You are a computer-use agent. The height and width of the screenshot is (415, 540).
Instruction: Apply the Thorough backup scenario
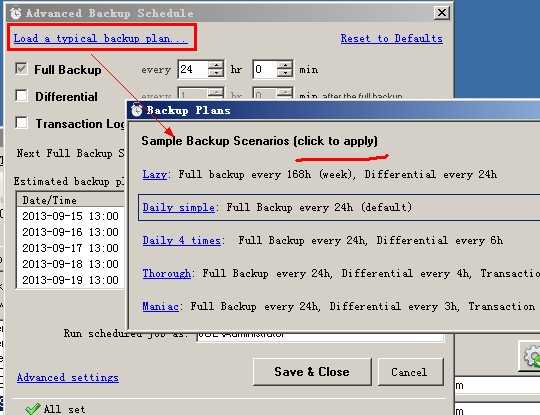coord(167,273)
